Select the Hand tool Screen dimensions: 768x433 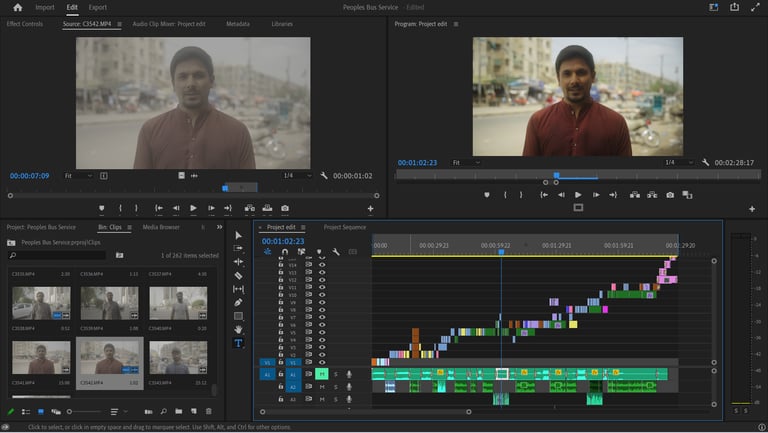tap(238, 330)
